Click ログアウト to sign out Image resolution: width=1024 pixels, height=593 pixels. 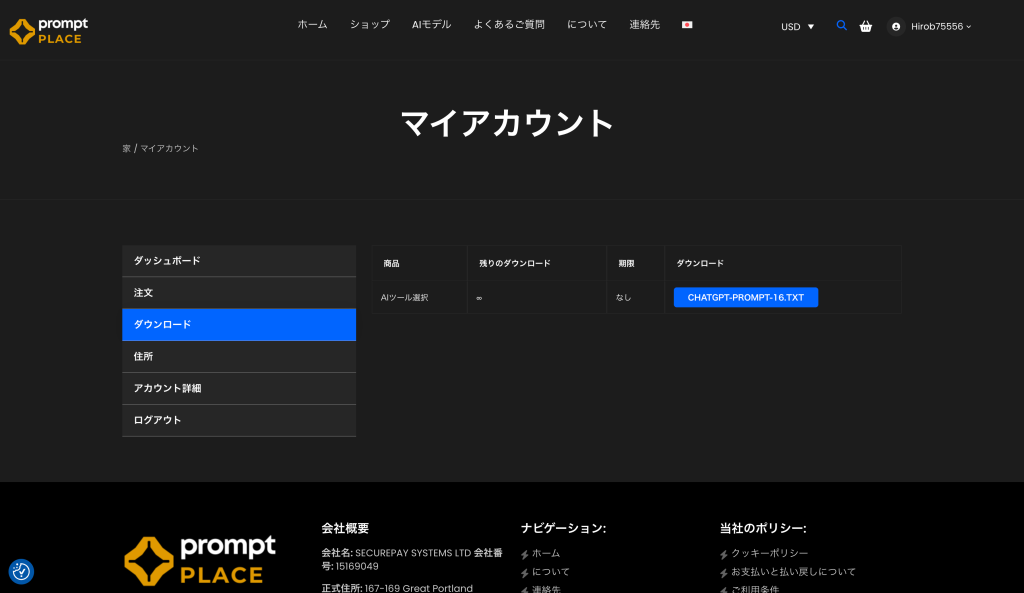(x=238, y=421)
